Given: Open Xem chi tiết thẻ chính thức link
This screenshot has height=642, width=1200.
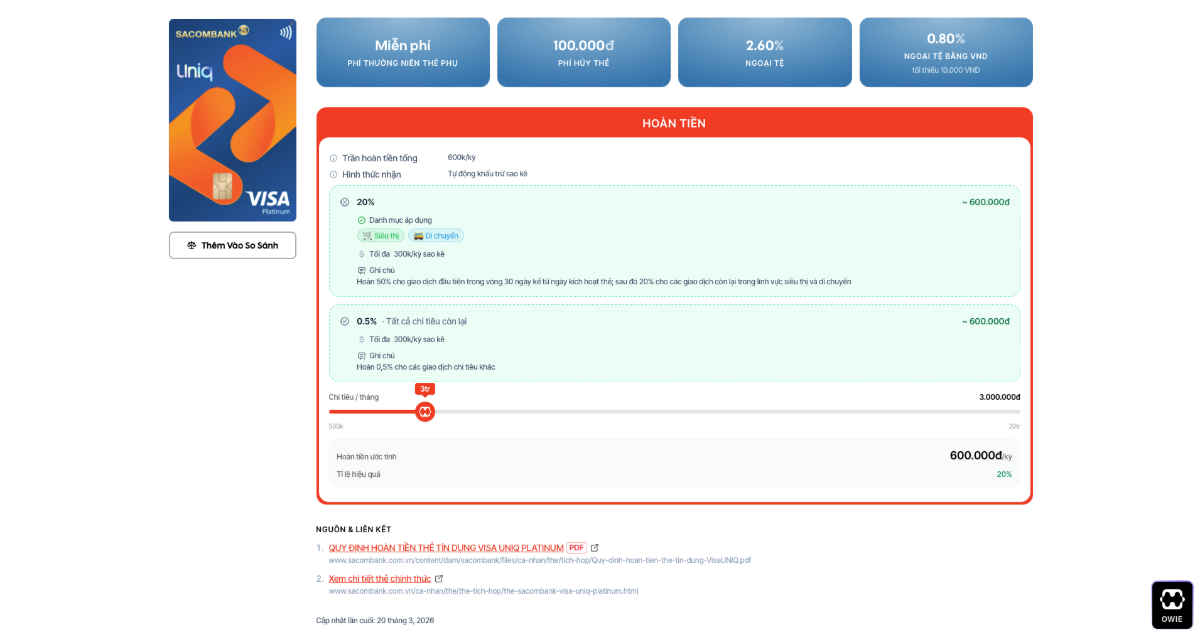Looking at the screenshot, I should pyautogui.click(x=380, y=578).
